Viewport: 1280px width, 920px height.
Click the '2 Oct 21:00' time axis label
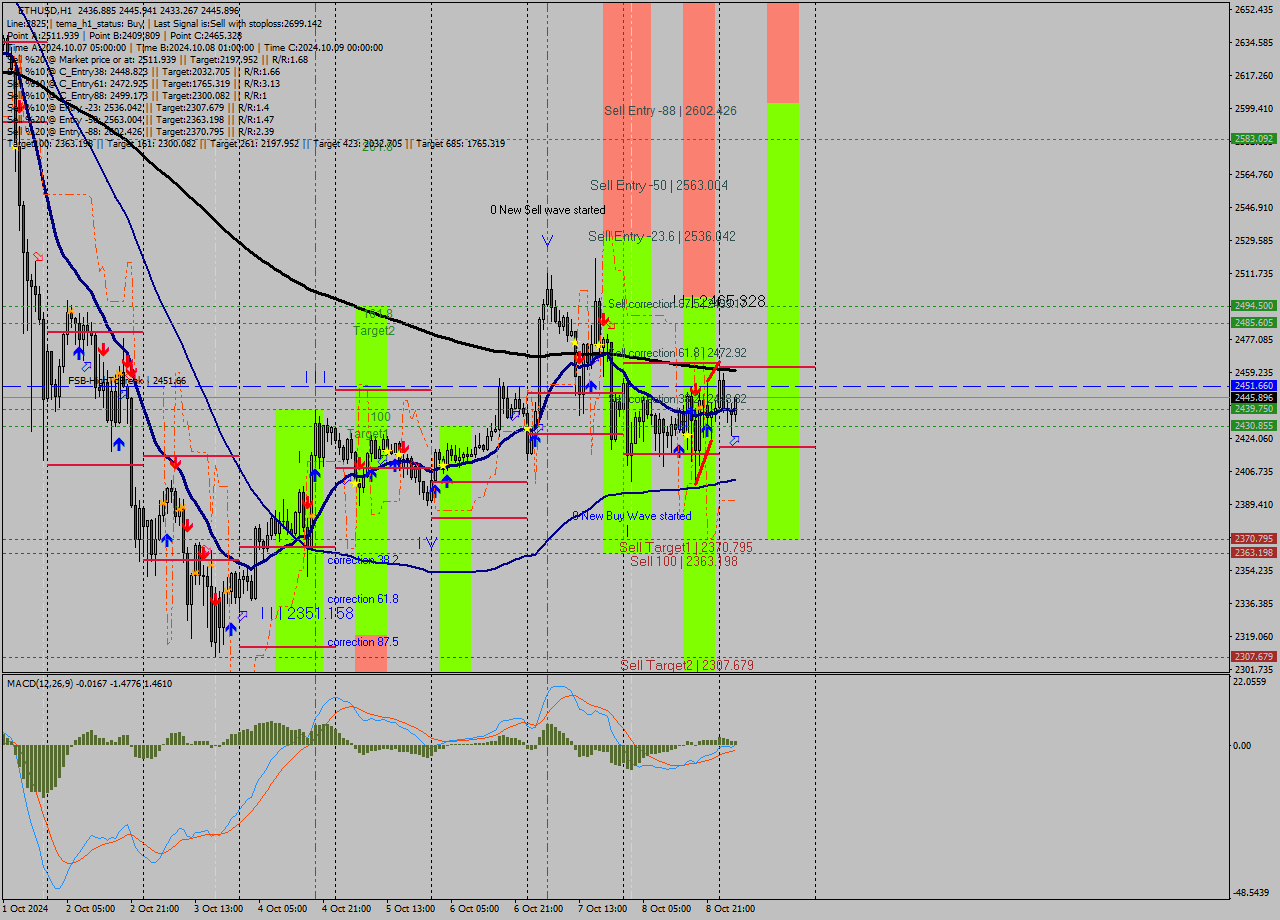[155, 909]
